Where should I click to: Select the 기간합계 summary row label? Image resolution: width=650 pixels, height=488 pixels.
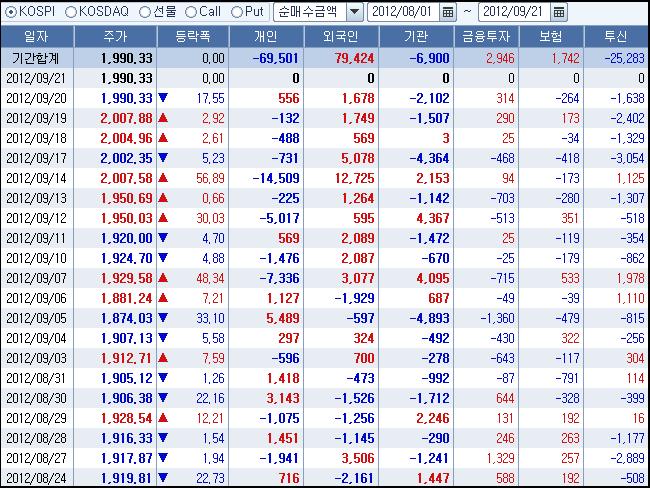[36, 58]
